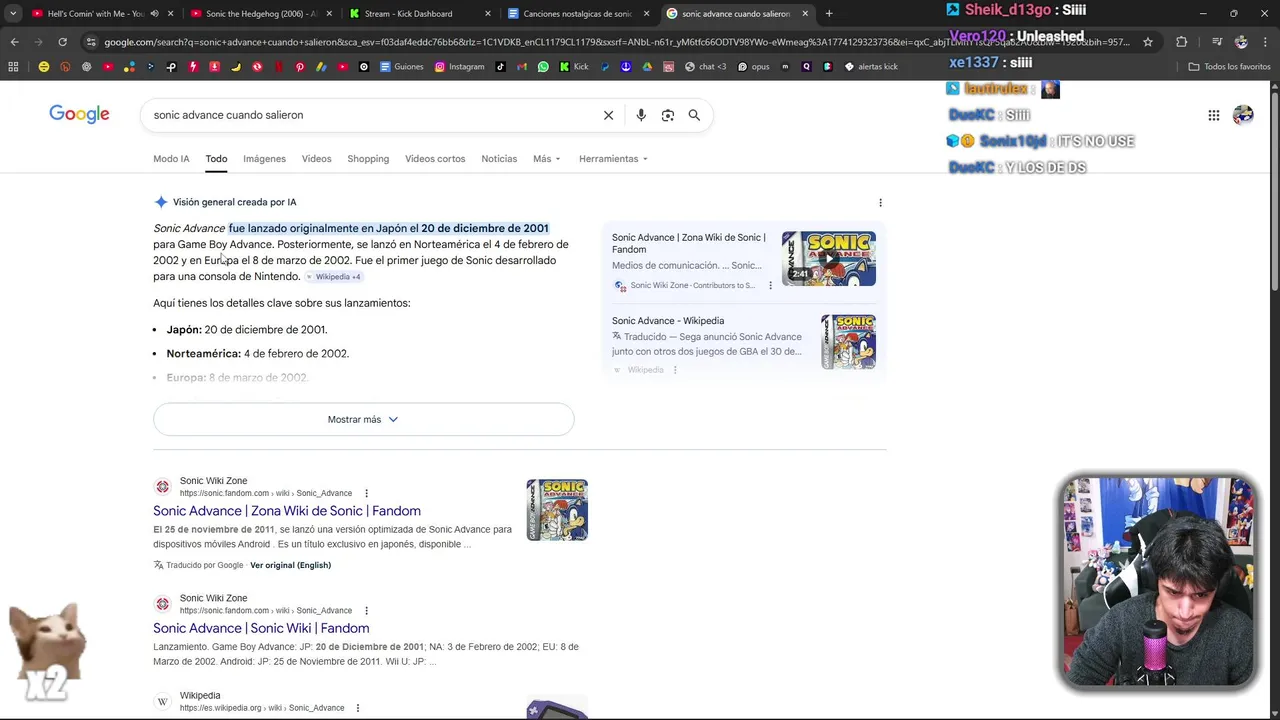
Task: Open 'Sonic Advance | Zona Wiki de Sonic | Fandom' result
Action: click(287, 511)
